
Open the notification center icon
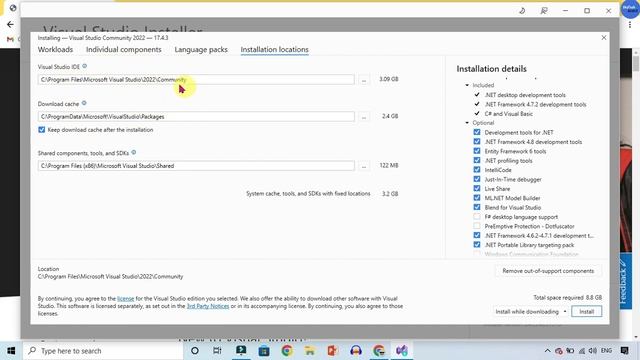pyautogui.click(x=624, y=351)
